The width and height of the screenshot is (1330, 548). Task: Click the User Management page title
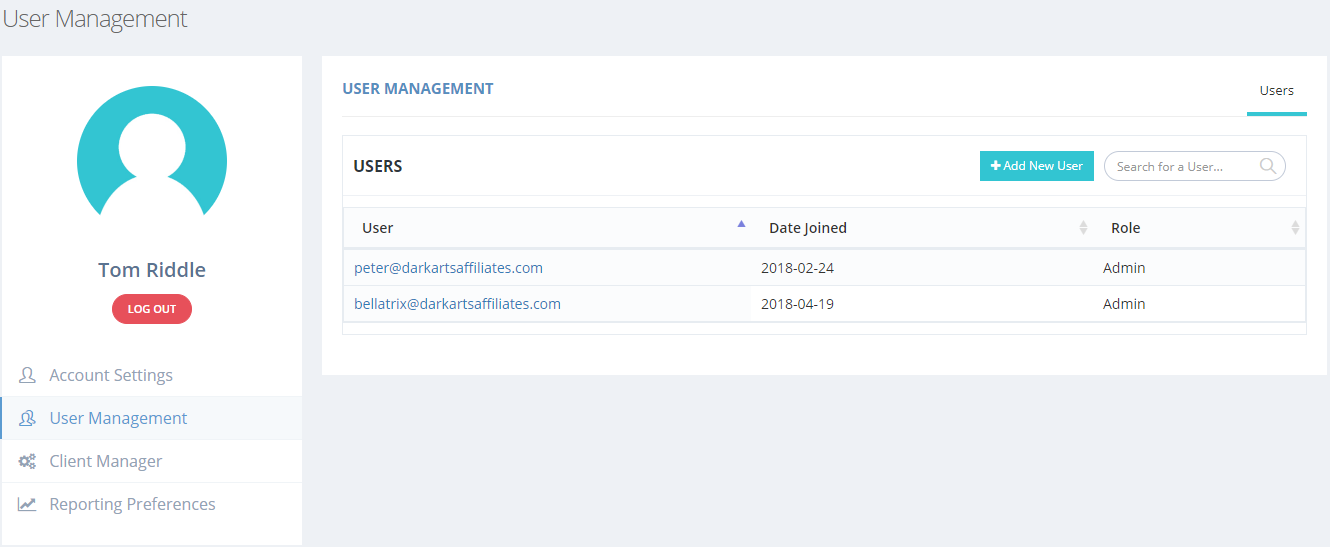(95, 19)
